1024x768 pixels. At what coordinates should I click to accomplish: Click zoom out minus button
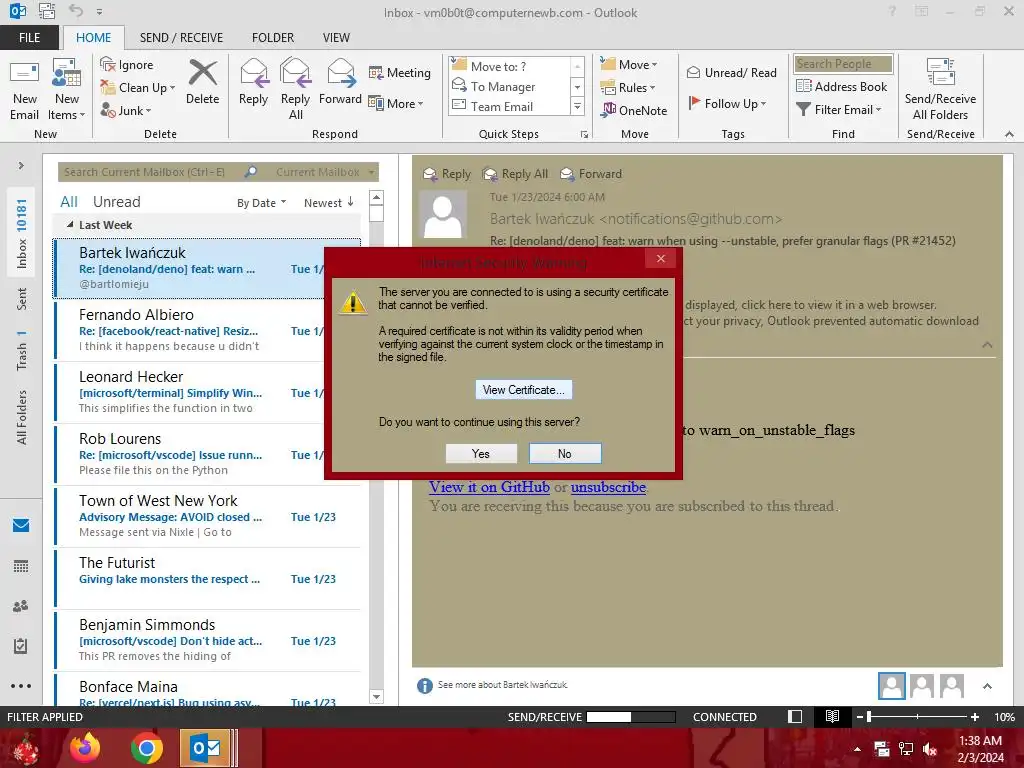point(860,716)
